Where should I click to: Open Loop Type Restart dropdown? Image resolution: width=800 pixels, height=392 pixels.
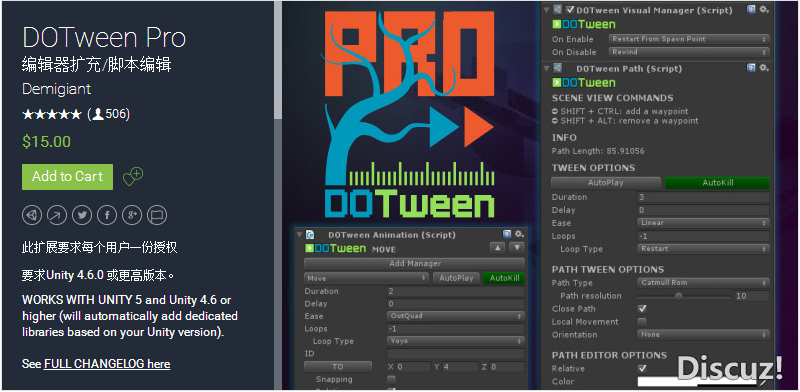(x=703, y=249)
